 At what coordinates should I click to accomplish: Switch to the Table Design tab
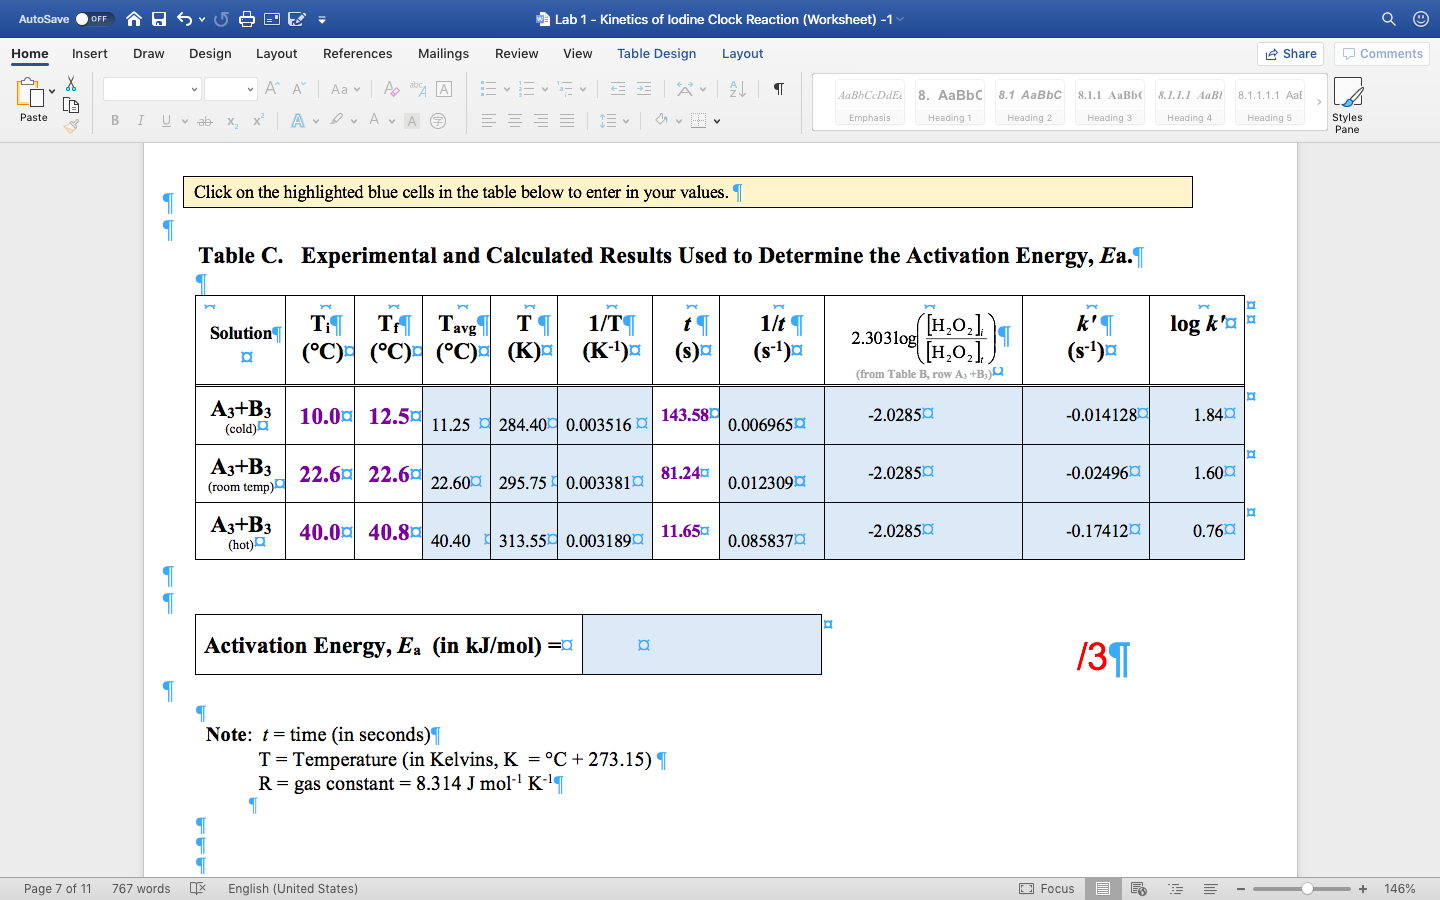657,54
